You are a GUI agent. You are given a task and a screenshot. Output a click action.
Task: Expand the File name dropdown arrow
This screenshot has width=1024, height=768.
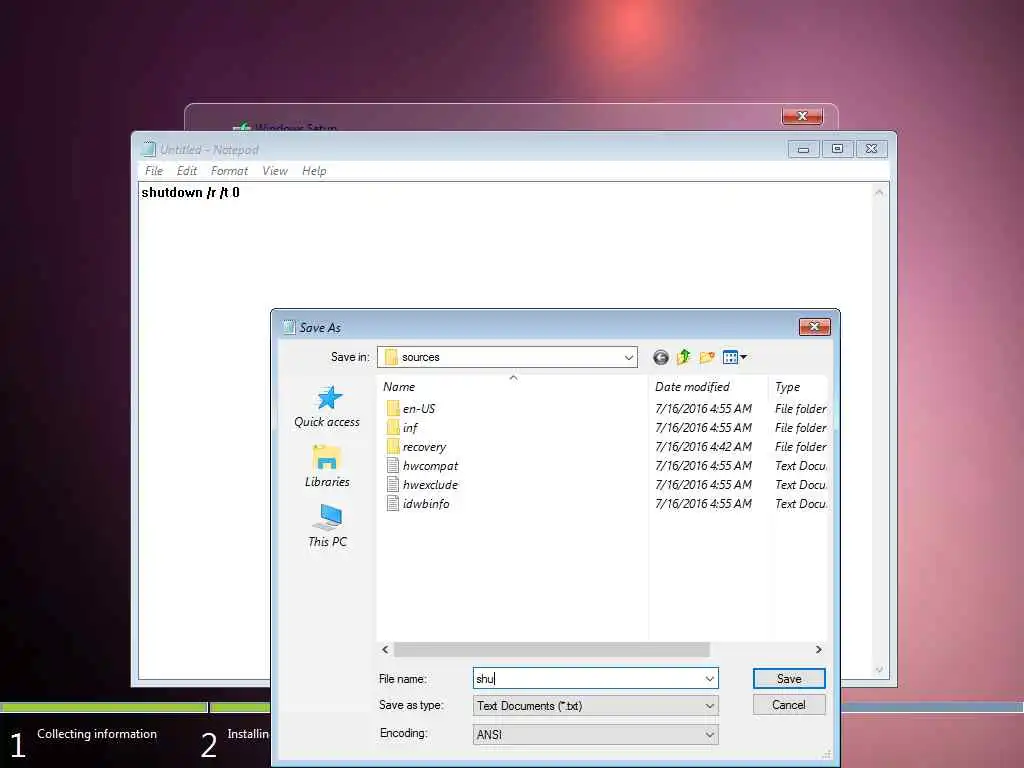[x=709, y=679]
